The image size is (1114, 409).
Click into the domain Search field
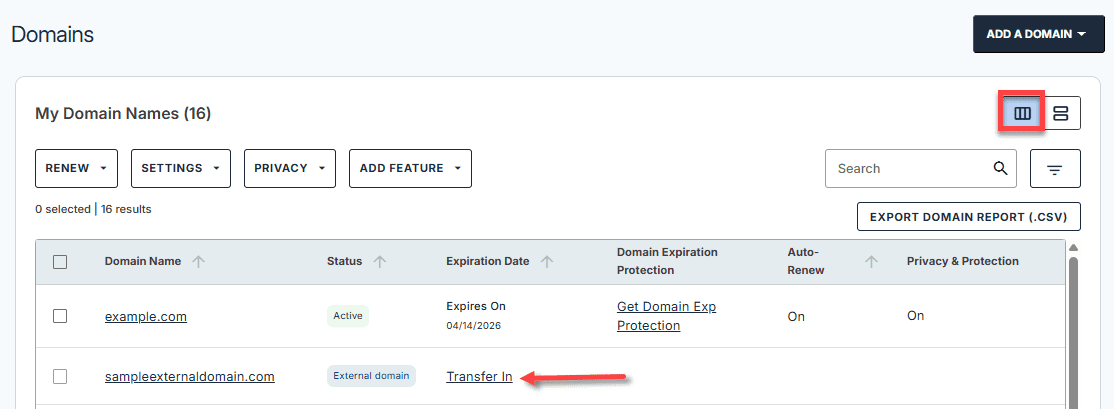coord(905,168)
